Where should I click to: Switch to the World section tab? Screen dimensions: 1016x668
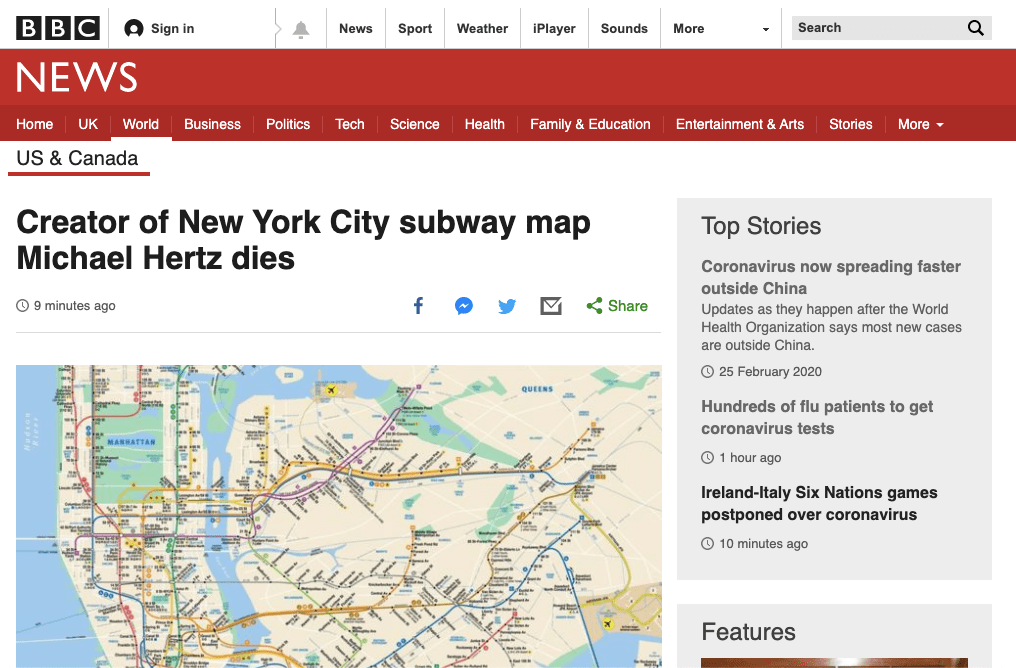click(140, 124)
